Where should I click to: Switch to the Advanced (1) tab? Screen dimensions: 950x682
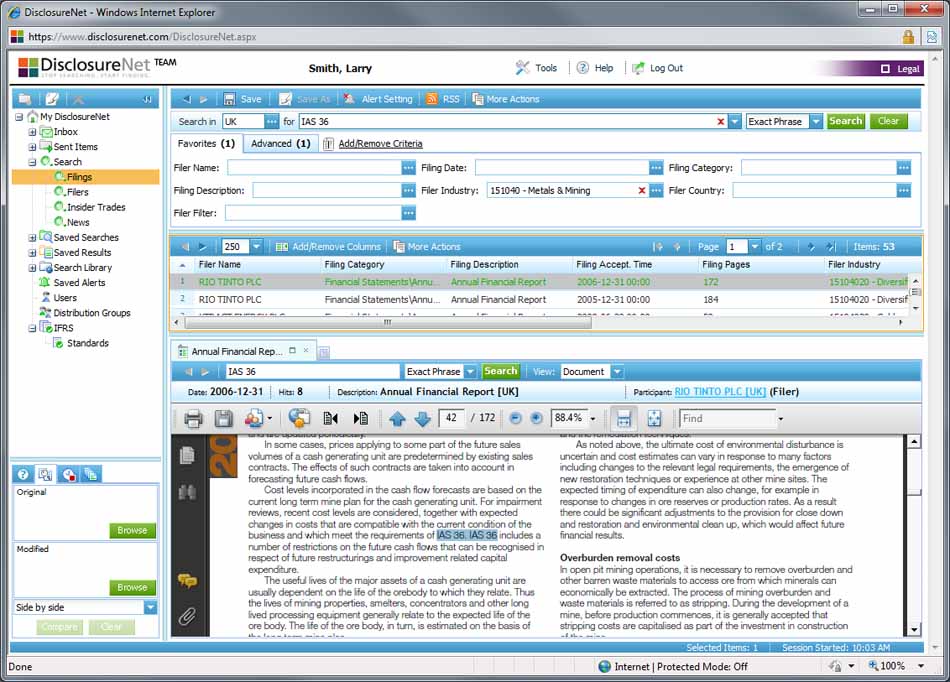(x=281, y=144)
